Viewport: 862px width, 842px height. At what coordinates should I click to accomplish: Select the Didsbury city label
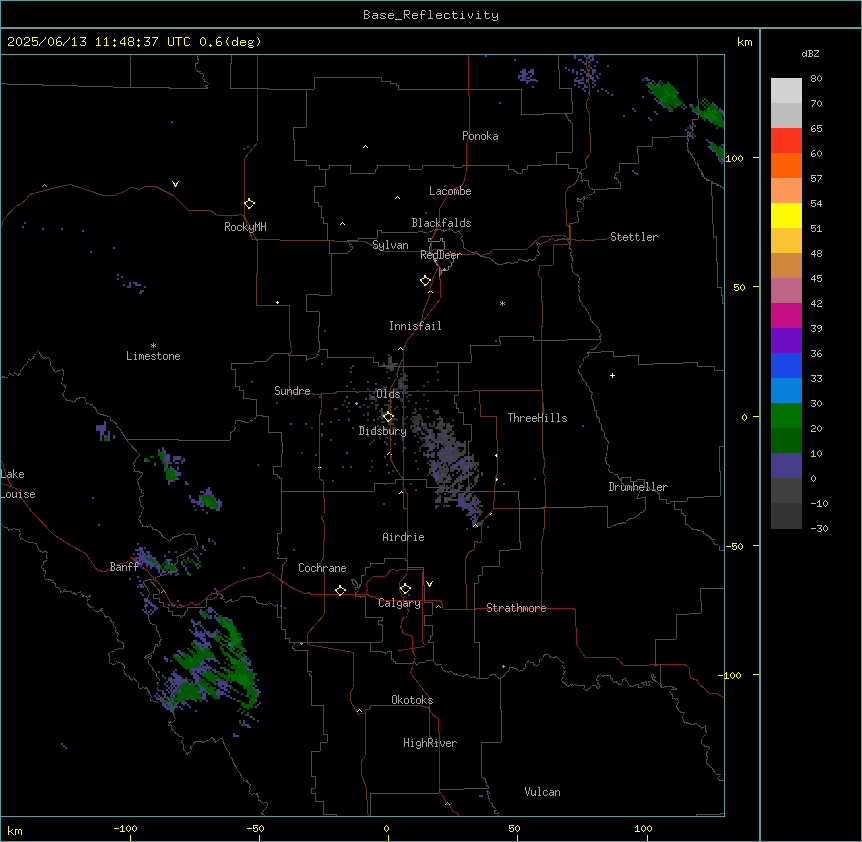(383, 431)
